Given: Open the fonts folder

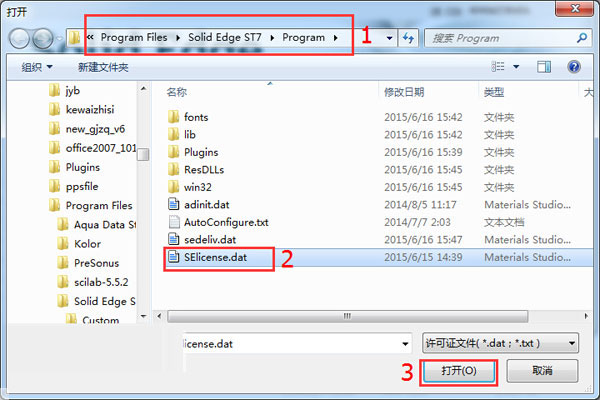Looking at the screenshot, I should [x=196, y=117].
